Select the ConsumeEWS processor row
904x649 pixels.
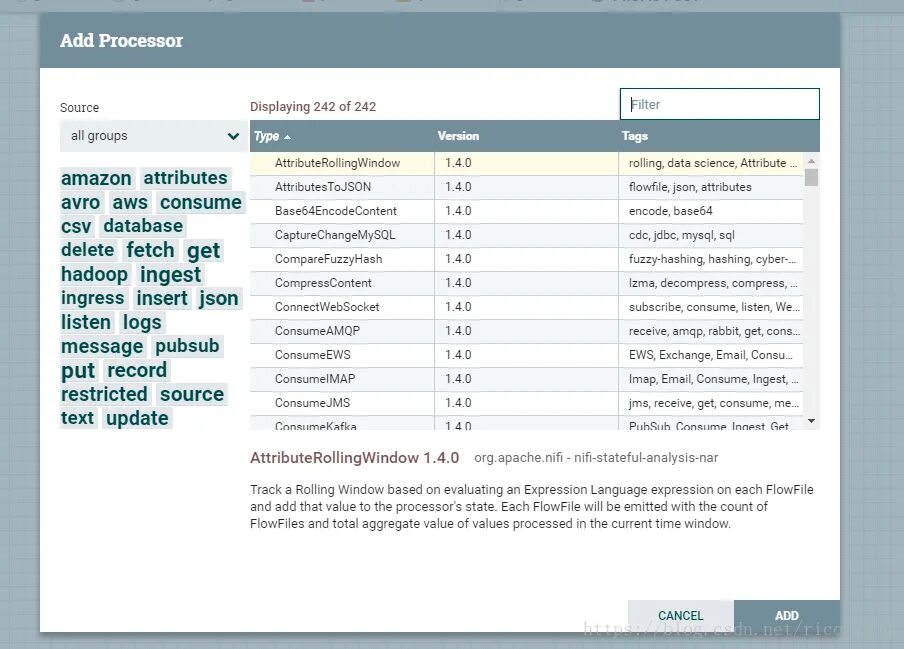tap(526, 355)
